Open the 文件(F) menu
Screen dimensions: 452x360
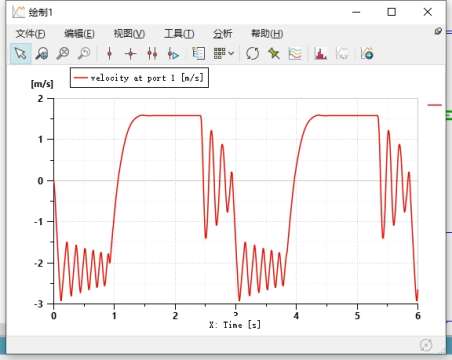30,34
